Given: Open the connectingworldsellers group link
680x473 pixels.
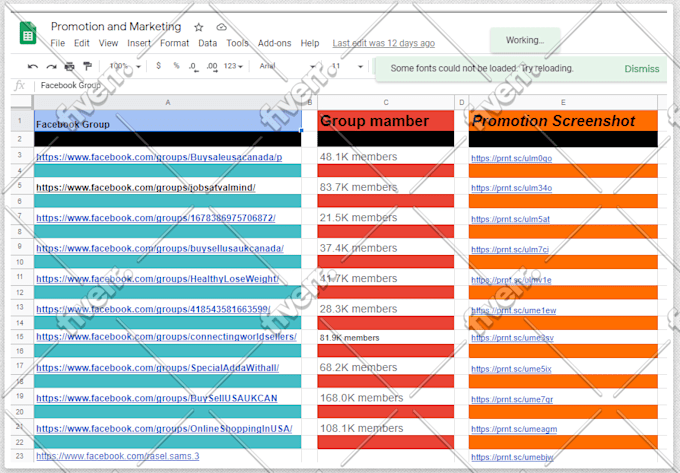Looking at the screenshot, I should tap(167, 337).
